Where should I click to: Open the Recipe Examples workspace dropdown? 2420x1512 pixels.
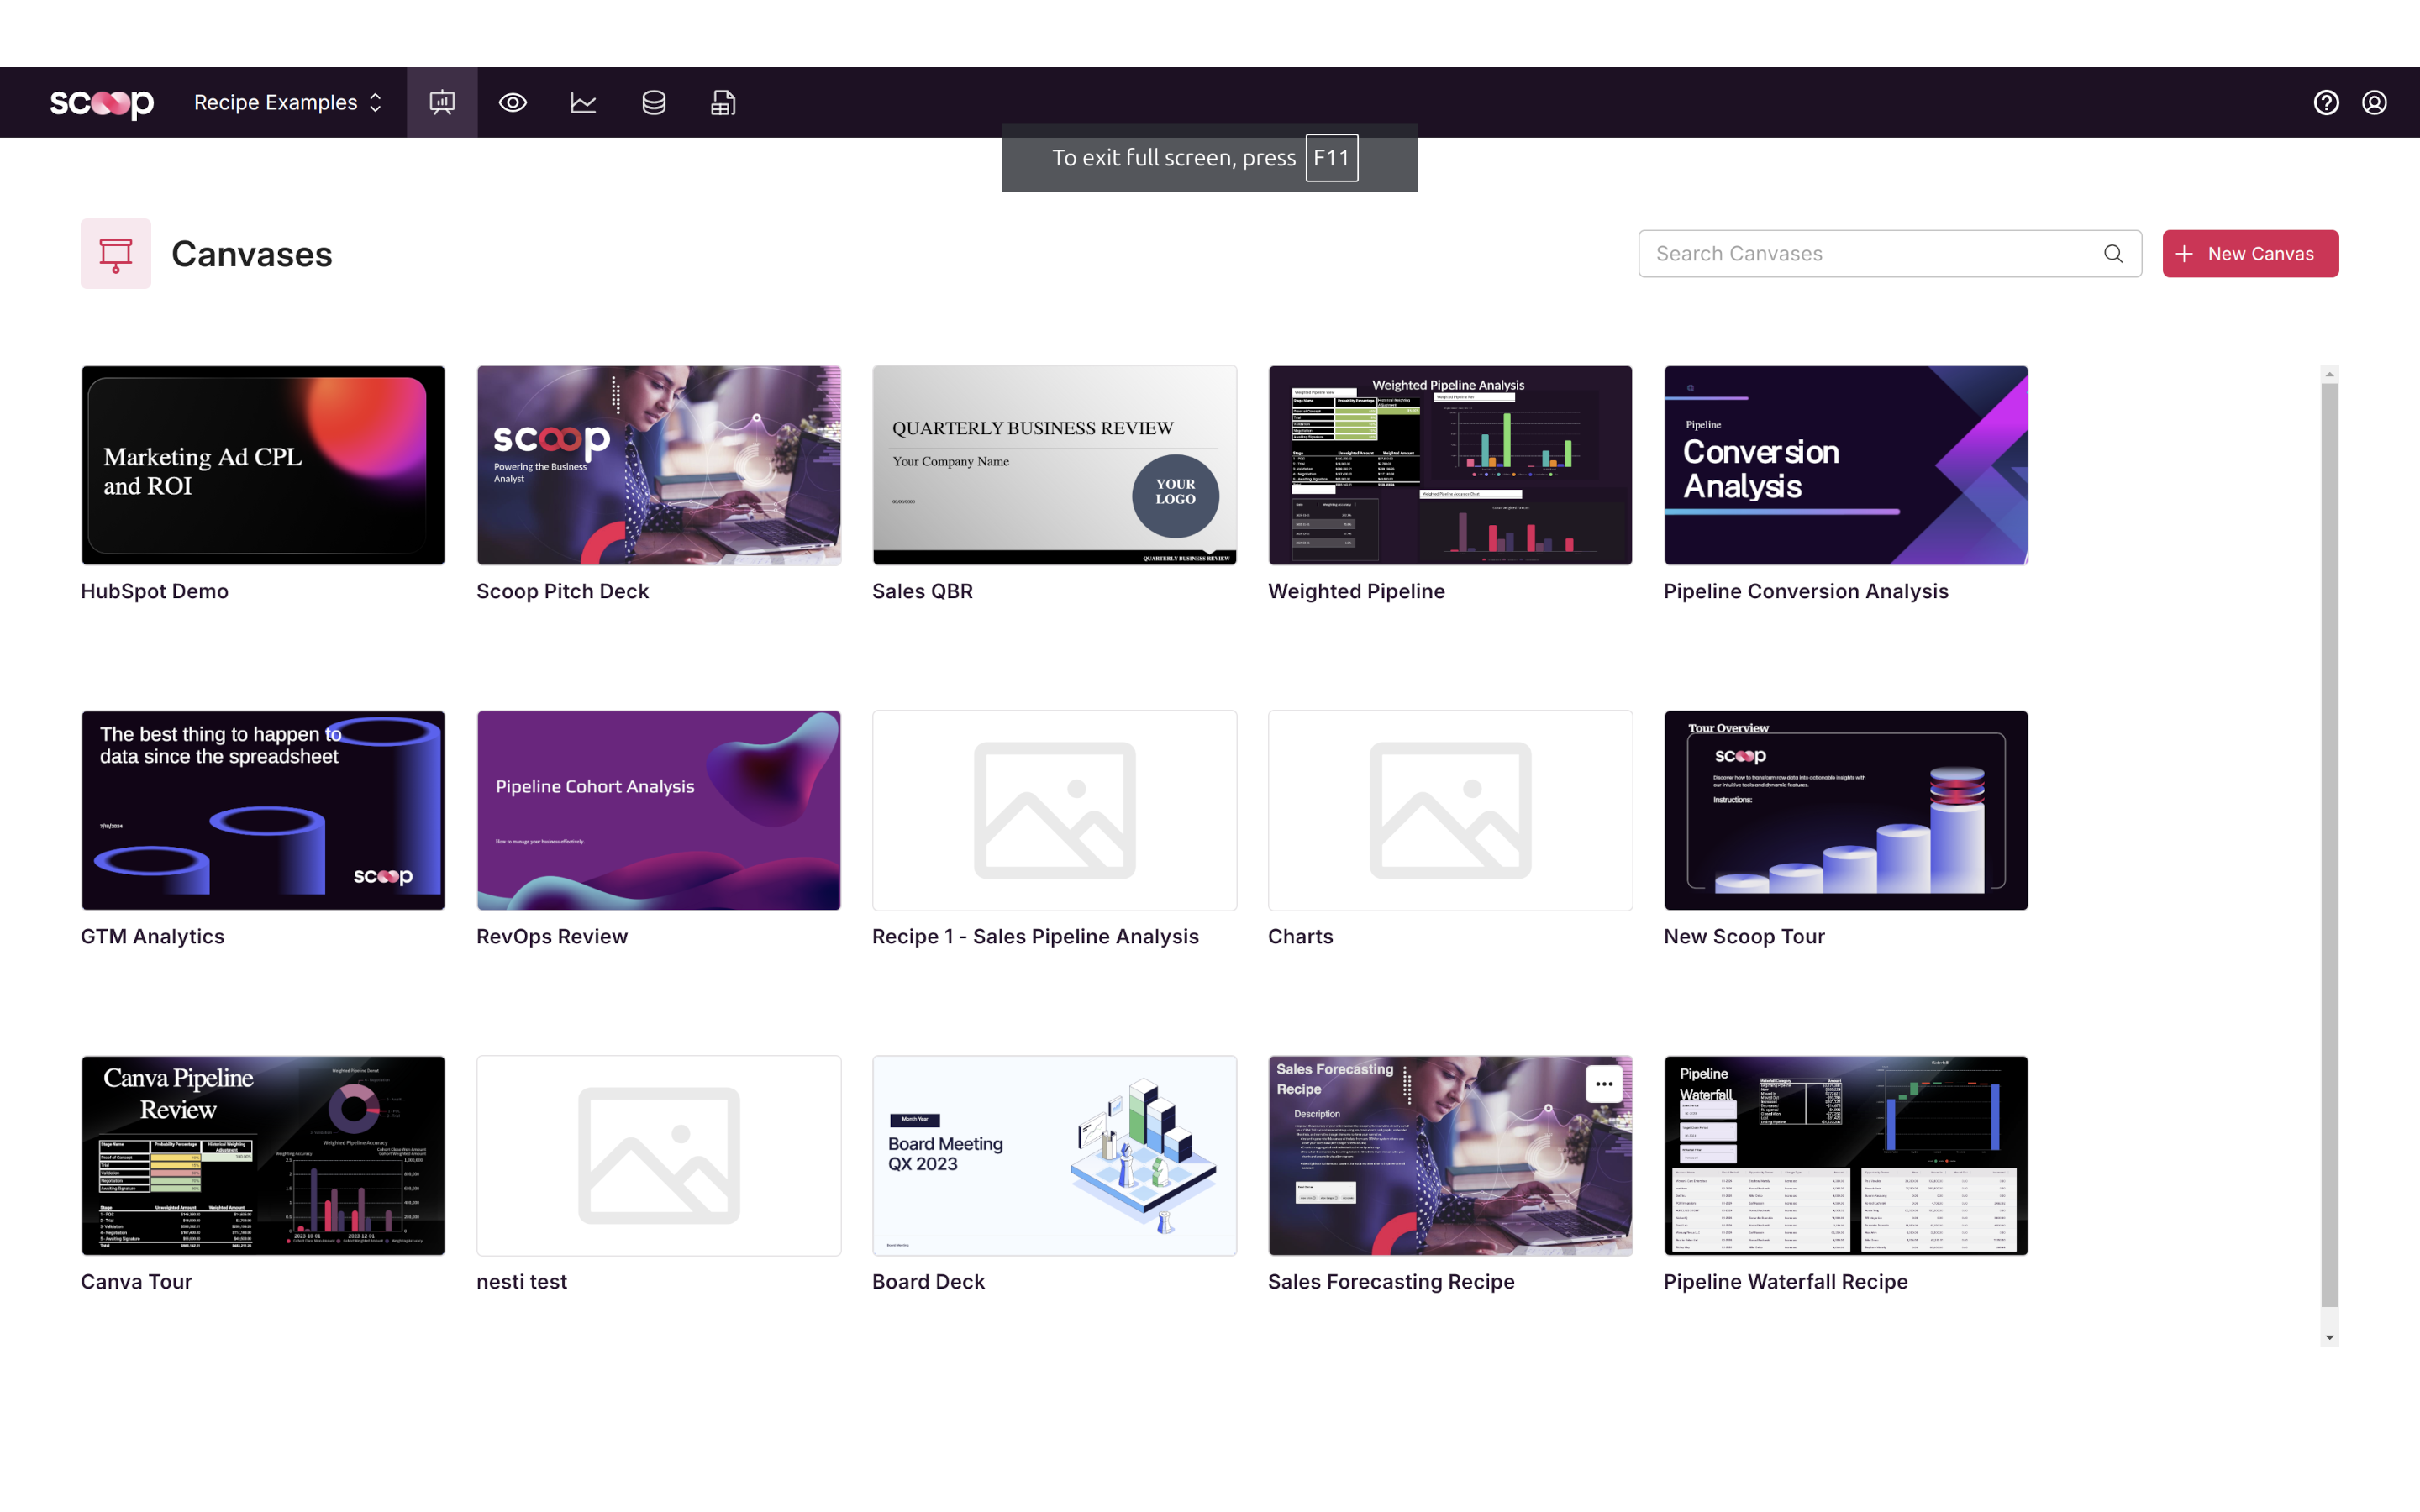pyautogui.click(x=288, y=102)
